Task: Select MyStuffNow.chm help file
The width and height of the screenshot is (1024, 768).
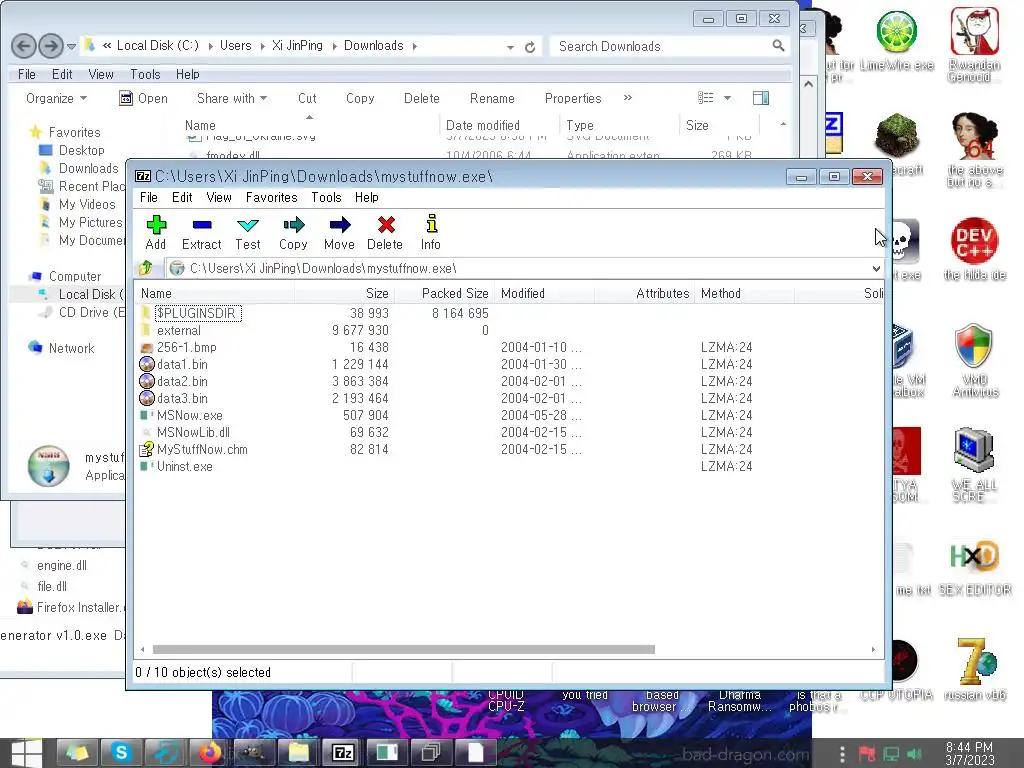Action: (202, 449)
